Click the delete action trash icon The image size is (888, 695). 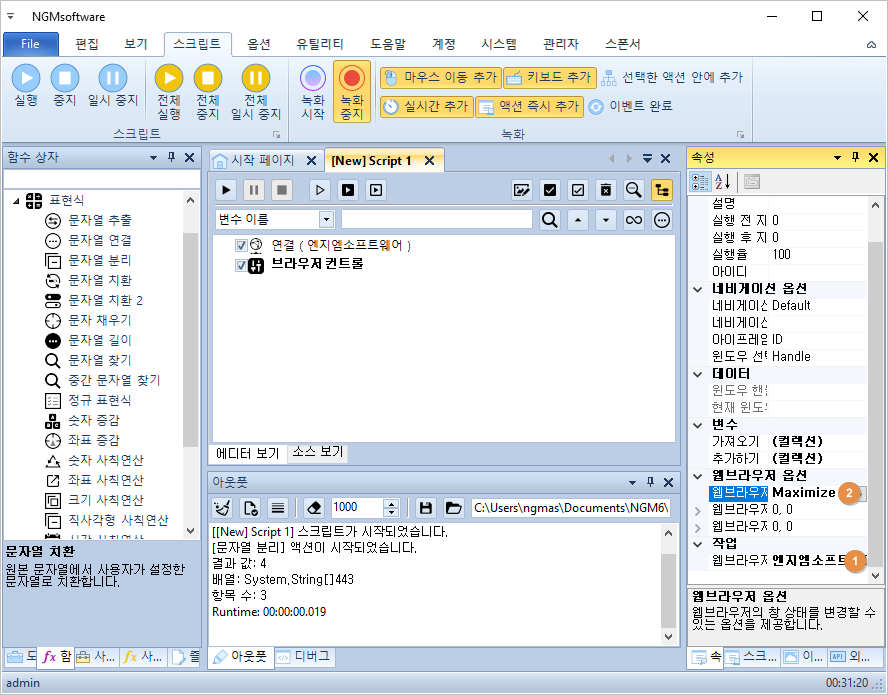coord(605,190)
